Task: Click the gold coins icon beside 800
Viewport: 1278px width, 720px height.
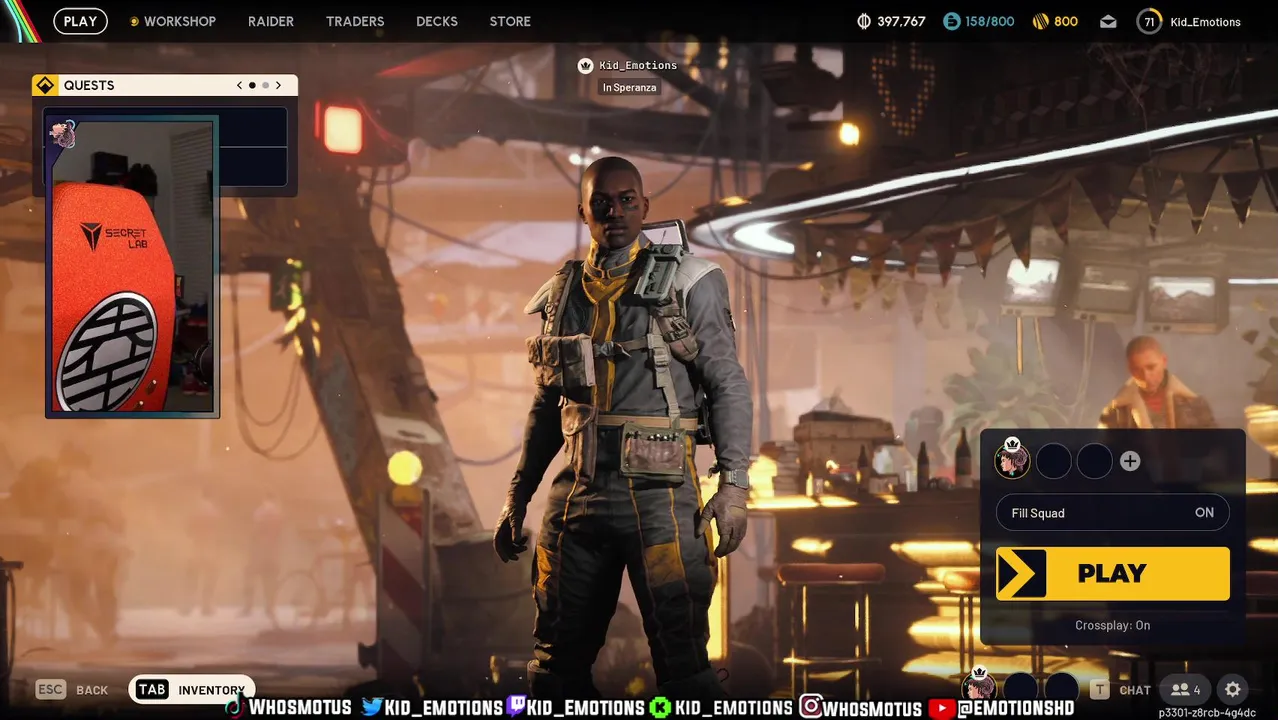Action: (1039, 21)
